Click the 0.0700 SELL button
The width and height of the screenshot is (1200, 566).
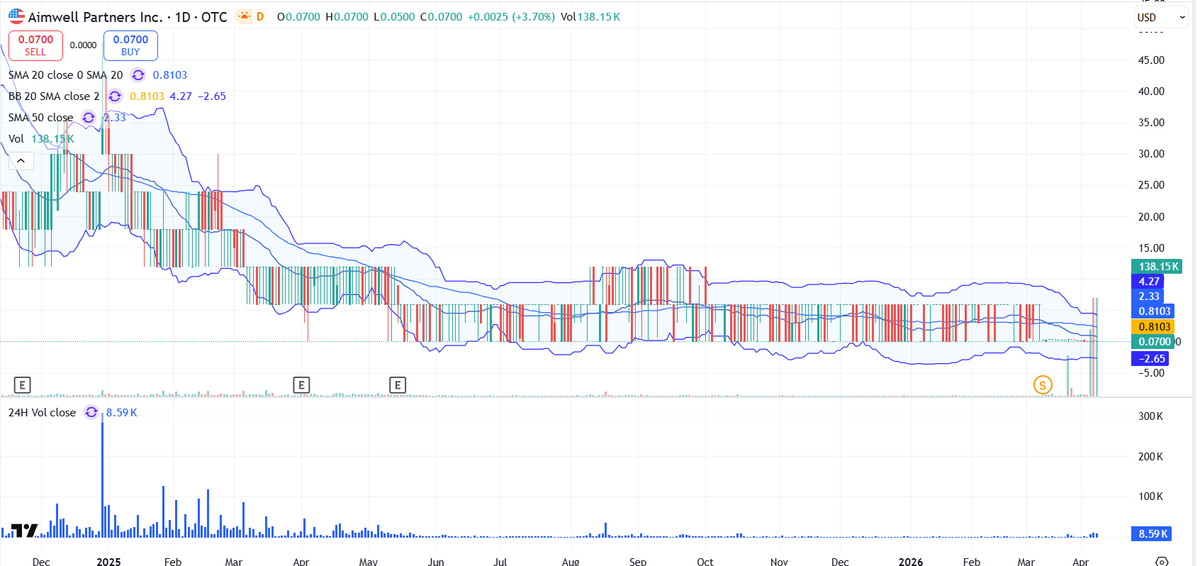coord(35,45)
